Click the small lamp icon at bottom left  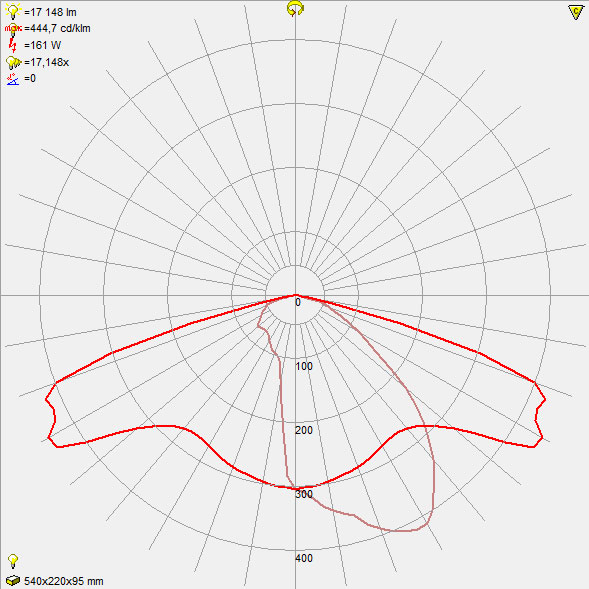point(13,561)
